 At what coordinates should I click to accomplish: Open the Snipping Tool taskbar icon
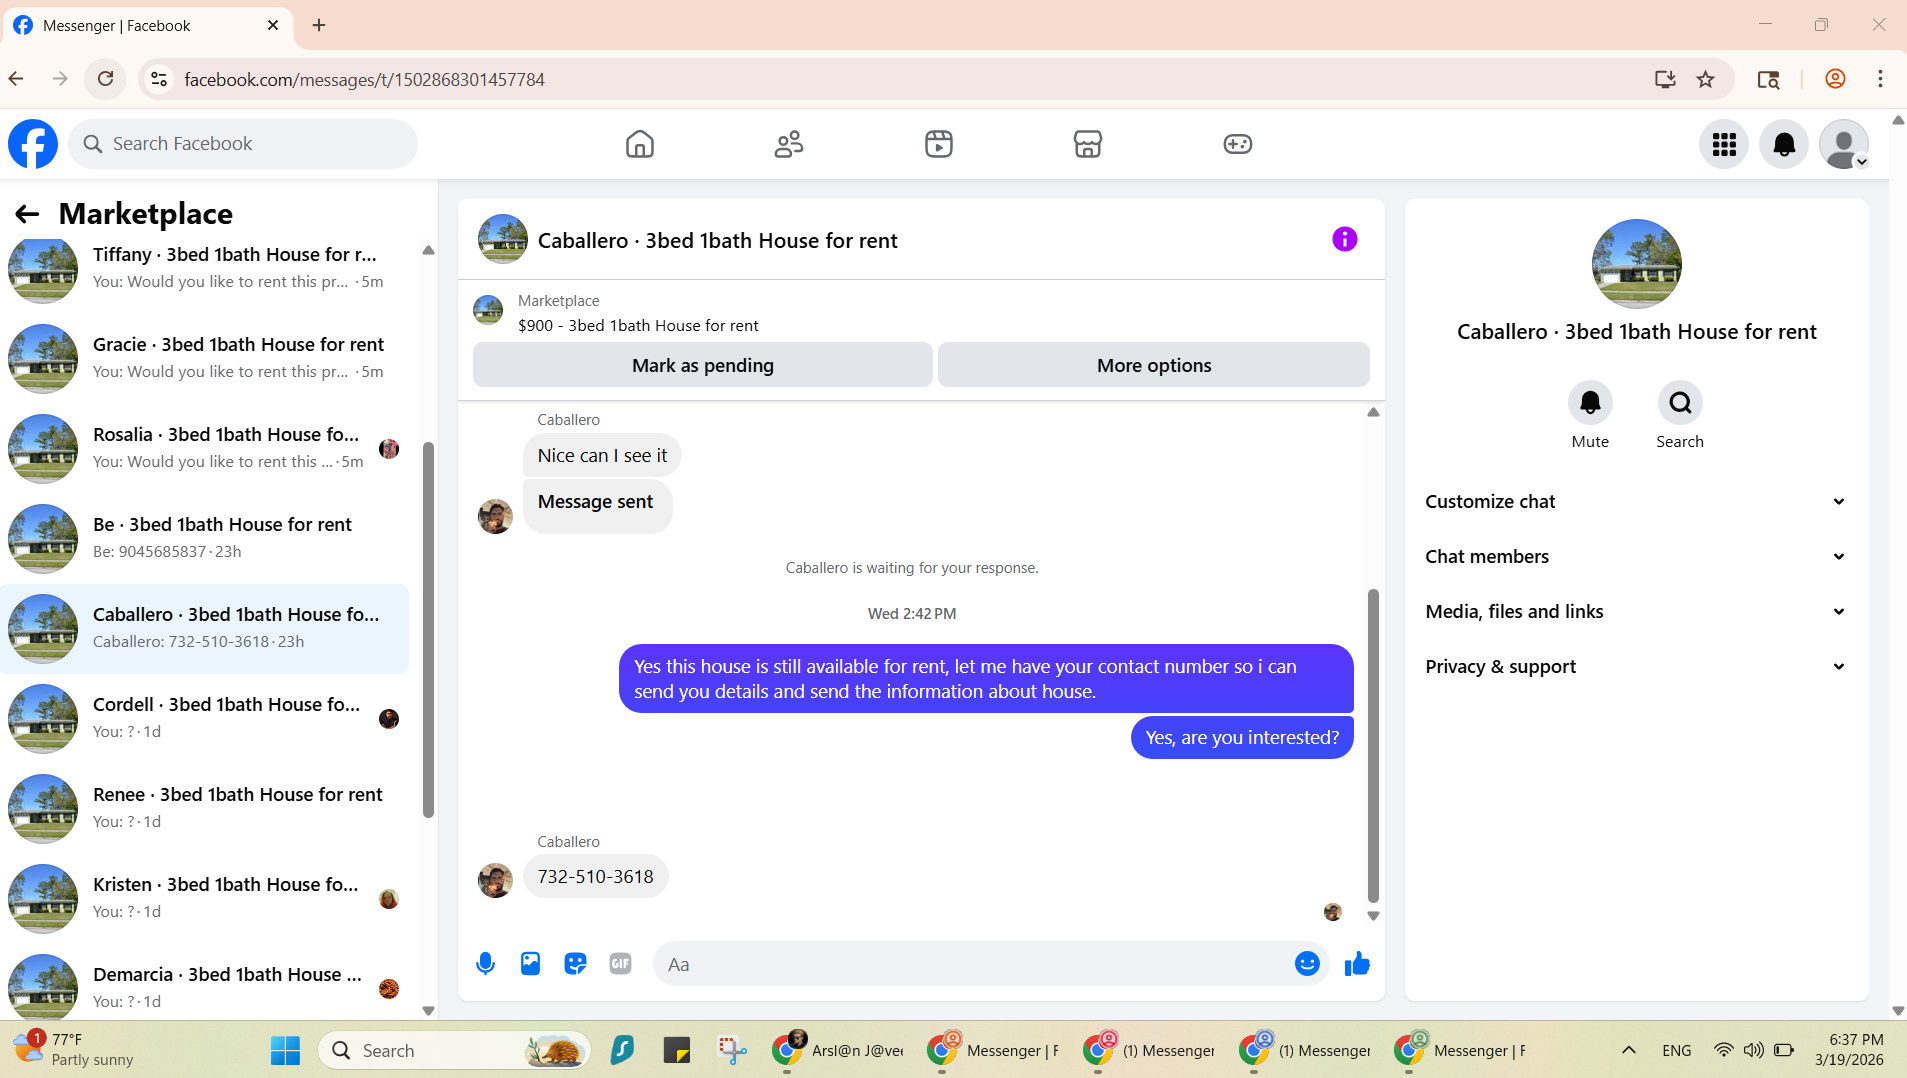[x=732, y=1050]
